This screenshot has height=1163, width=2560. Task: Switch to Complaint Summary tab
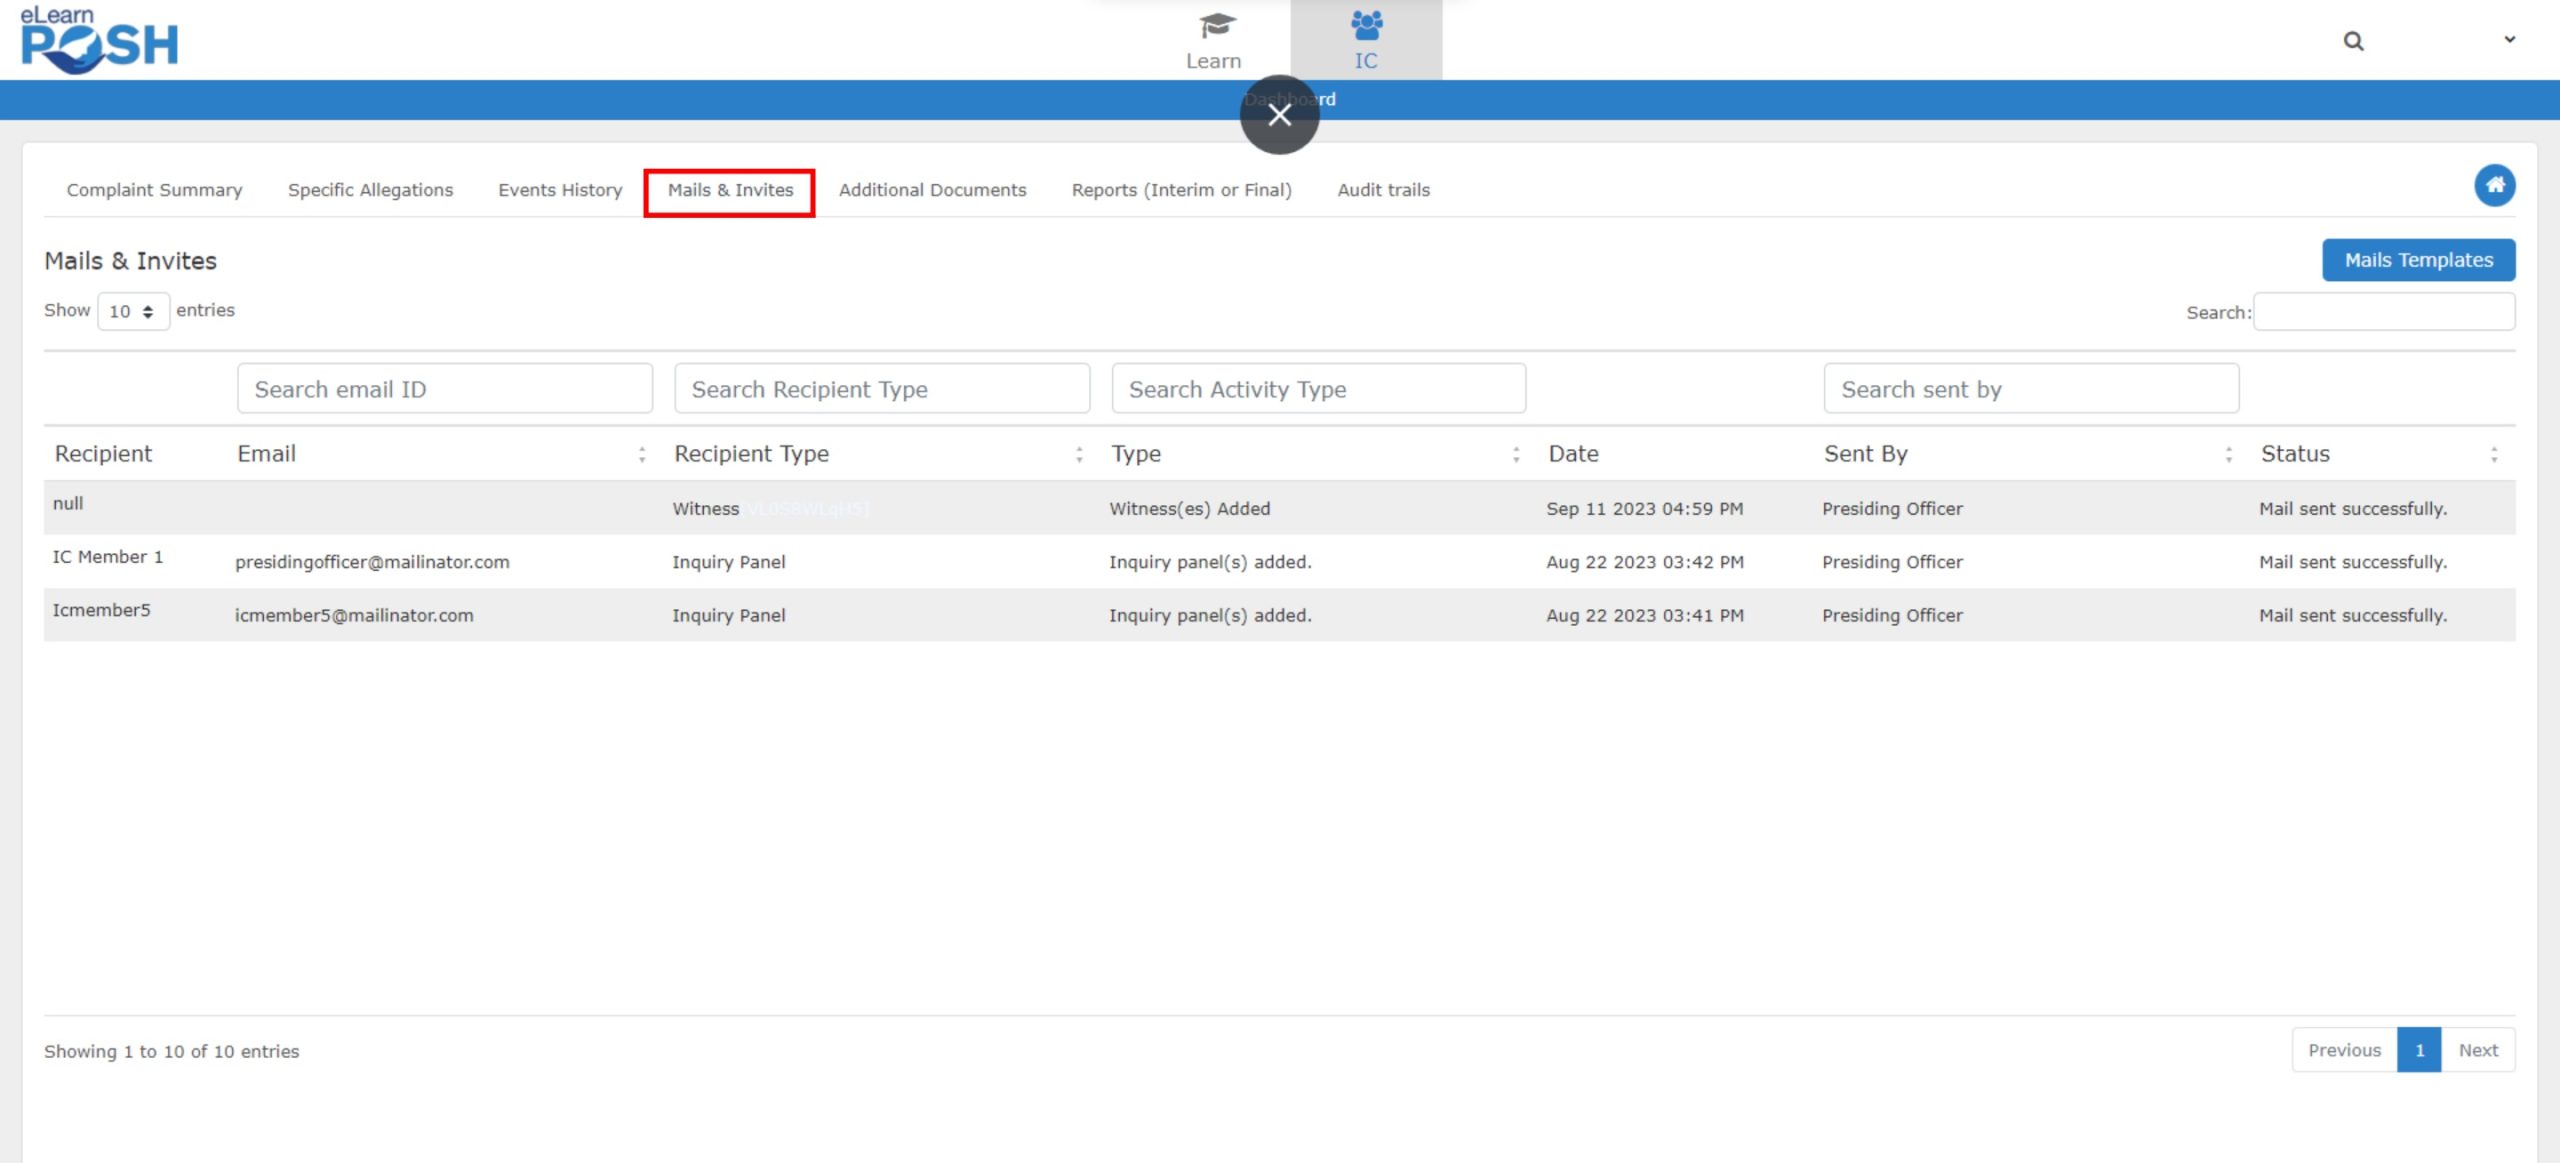tap(154, 190)
